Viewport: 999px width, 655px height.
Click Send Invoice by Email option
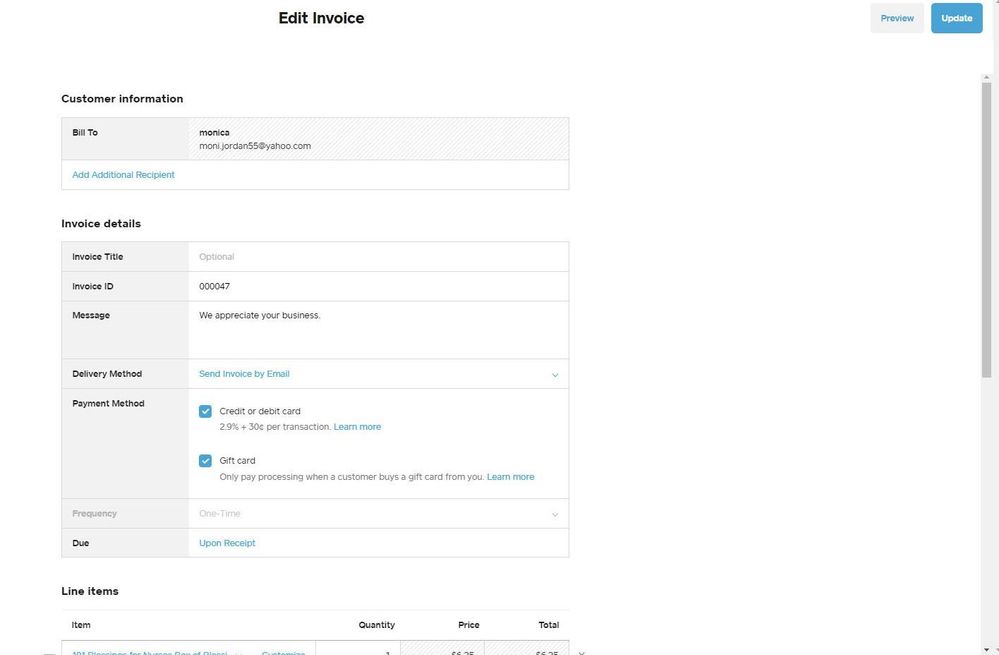pyautogui.click(x=244, y=374)
